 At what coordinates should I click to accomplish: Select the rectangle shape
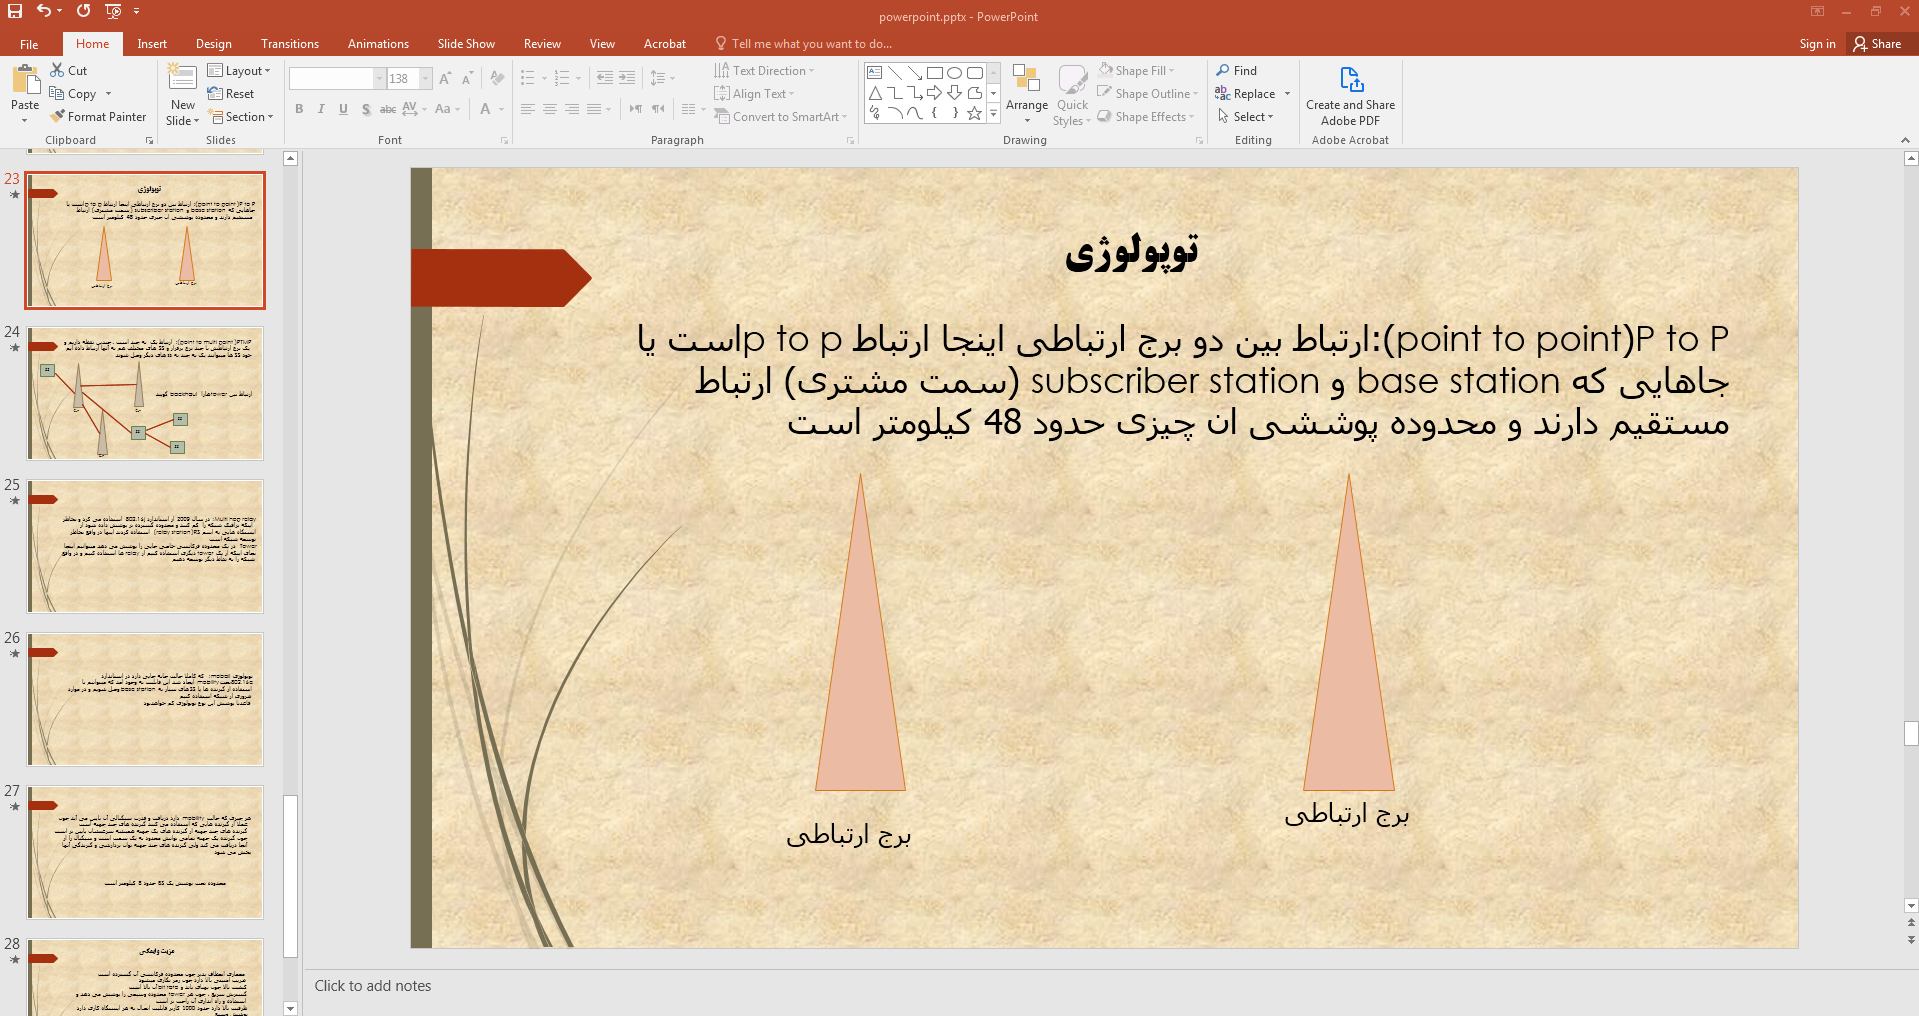click(x=934, y=73)
